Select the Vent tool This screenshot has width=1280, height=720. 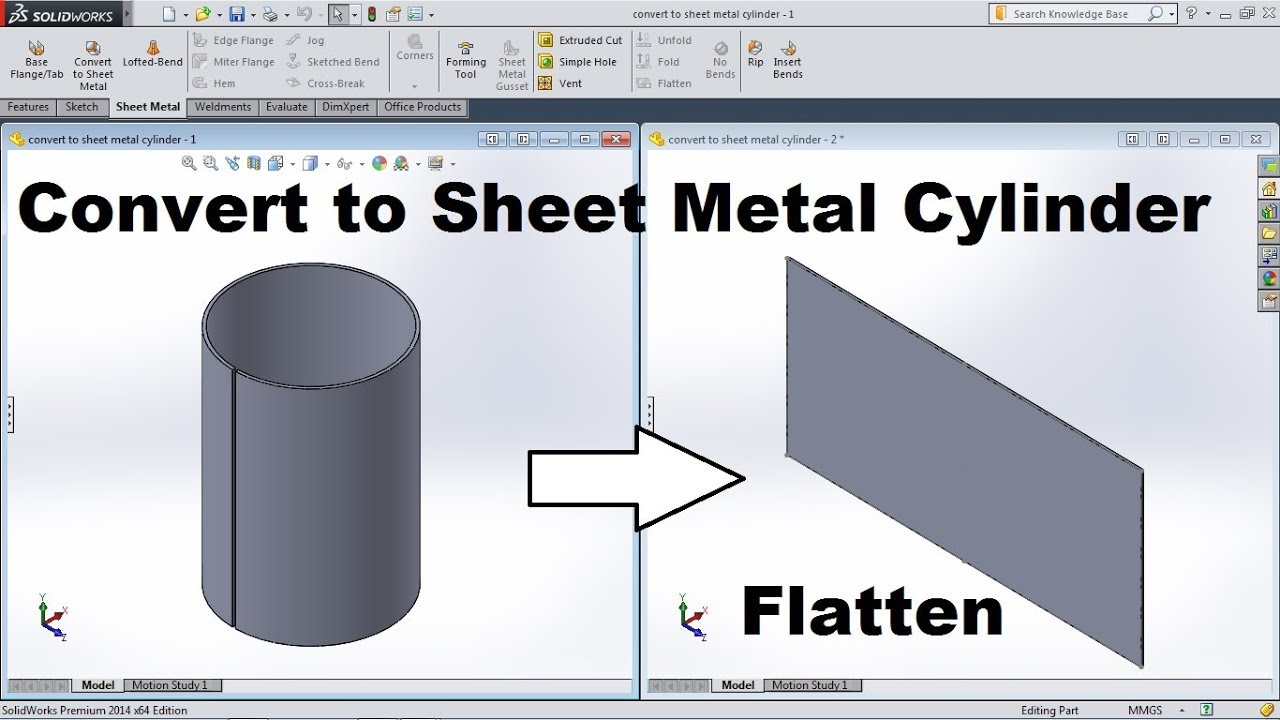560,83
